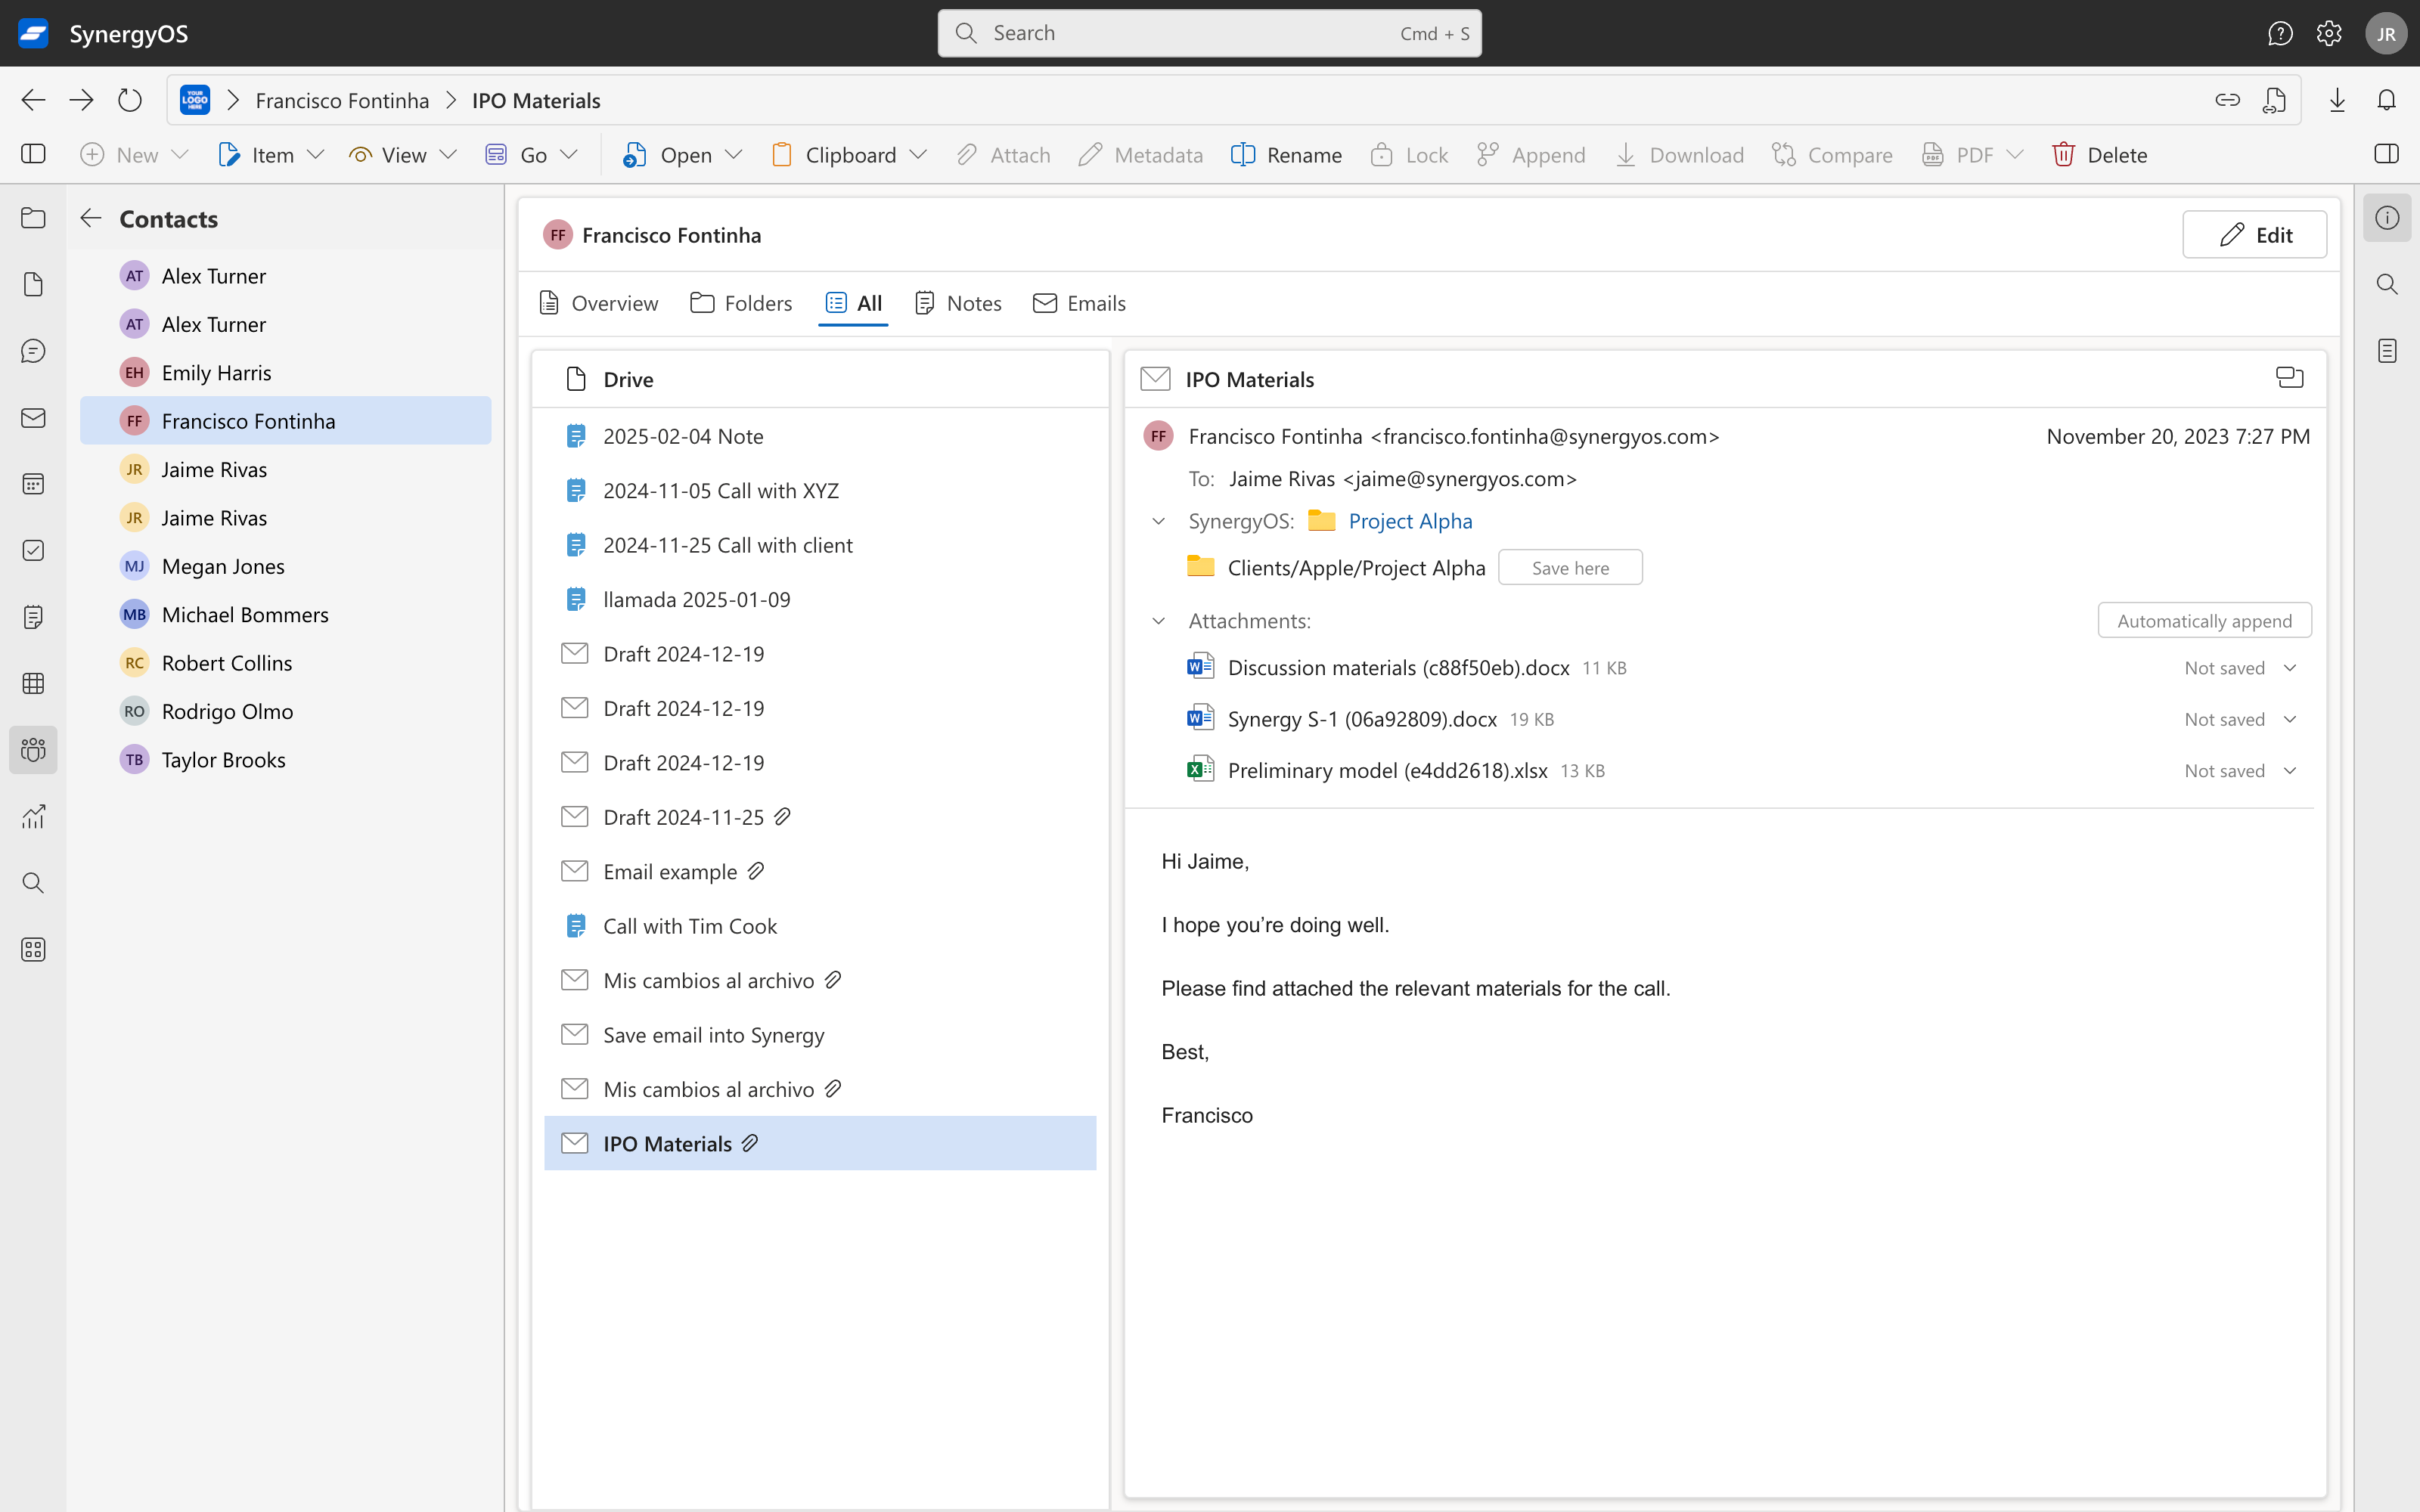The image size is (2420, 1512).
Task: Click Francisco Fontinha in the breadcrumb
Action: coord(342,100)
